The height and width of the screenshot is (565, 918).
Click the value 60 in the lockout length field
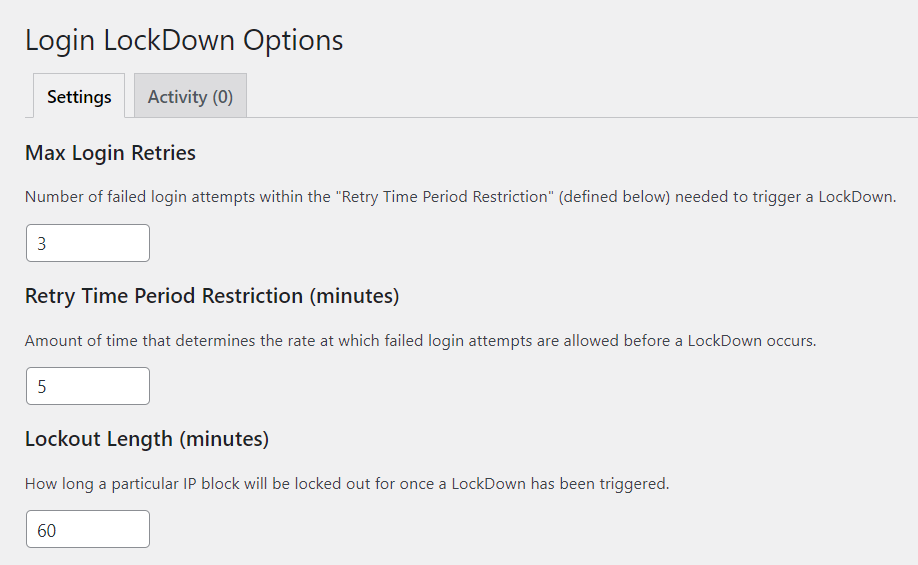(x=47, y=529)
